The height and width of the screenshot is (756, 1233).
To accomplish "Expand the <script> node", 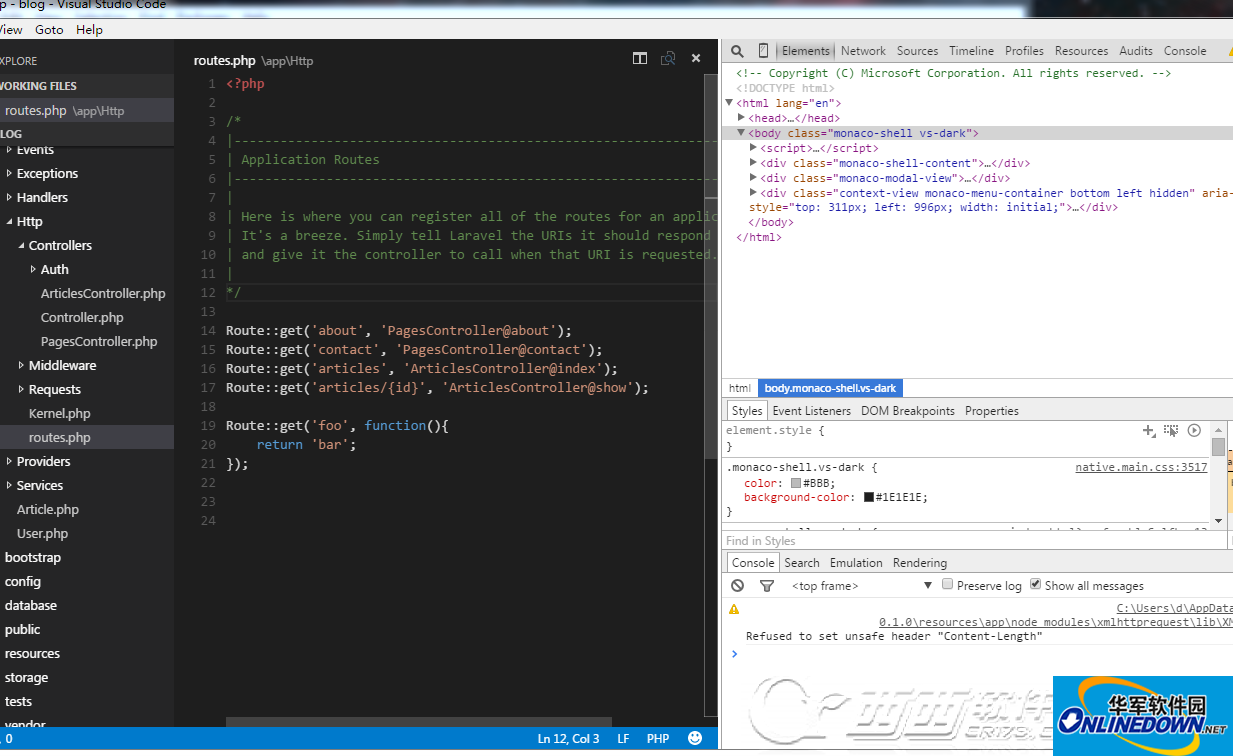I will click(754, 148).
